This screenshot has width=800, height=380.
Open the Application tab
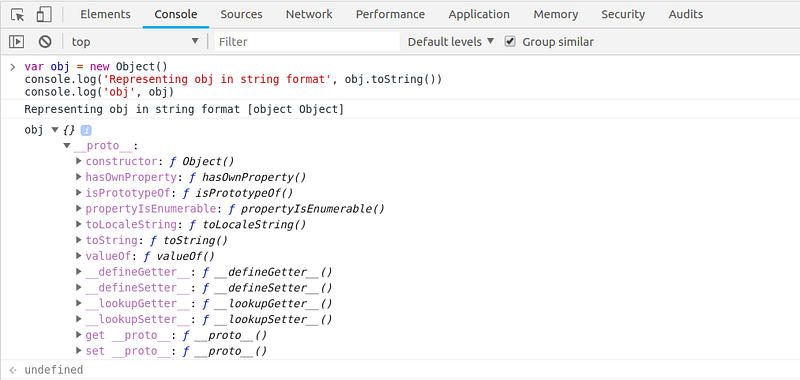479,14
